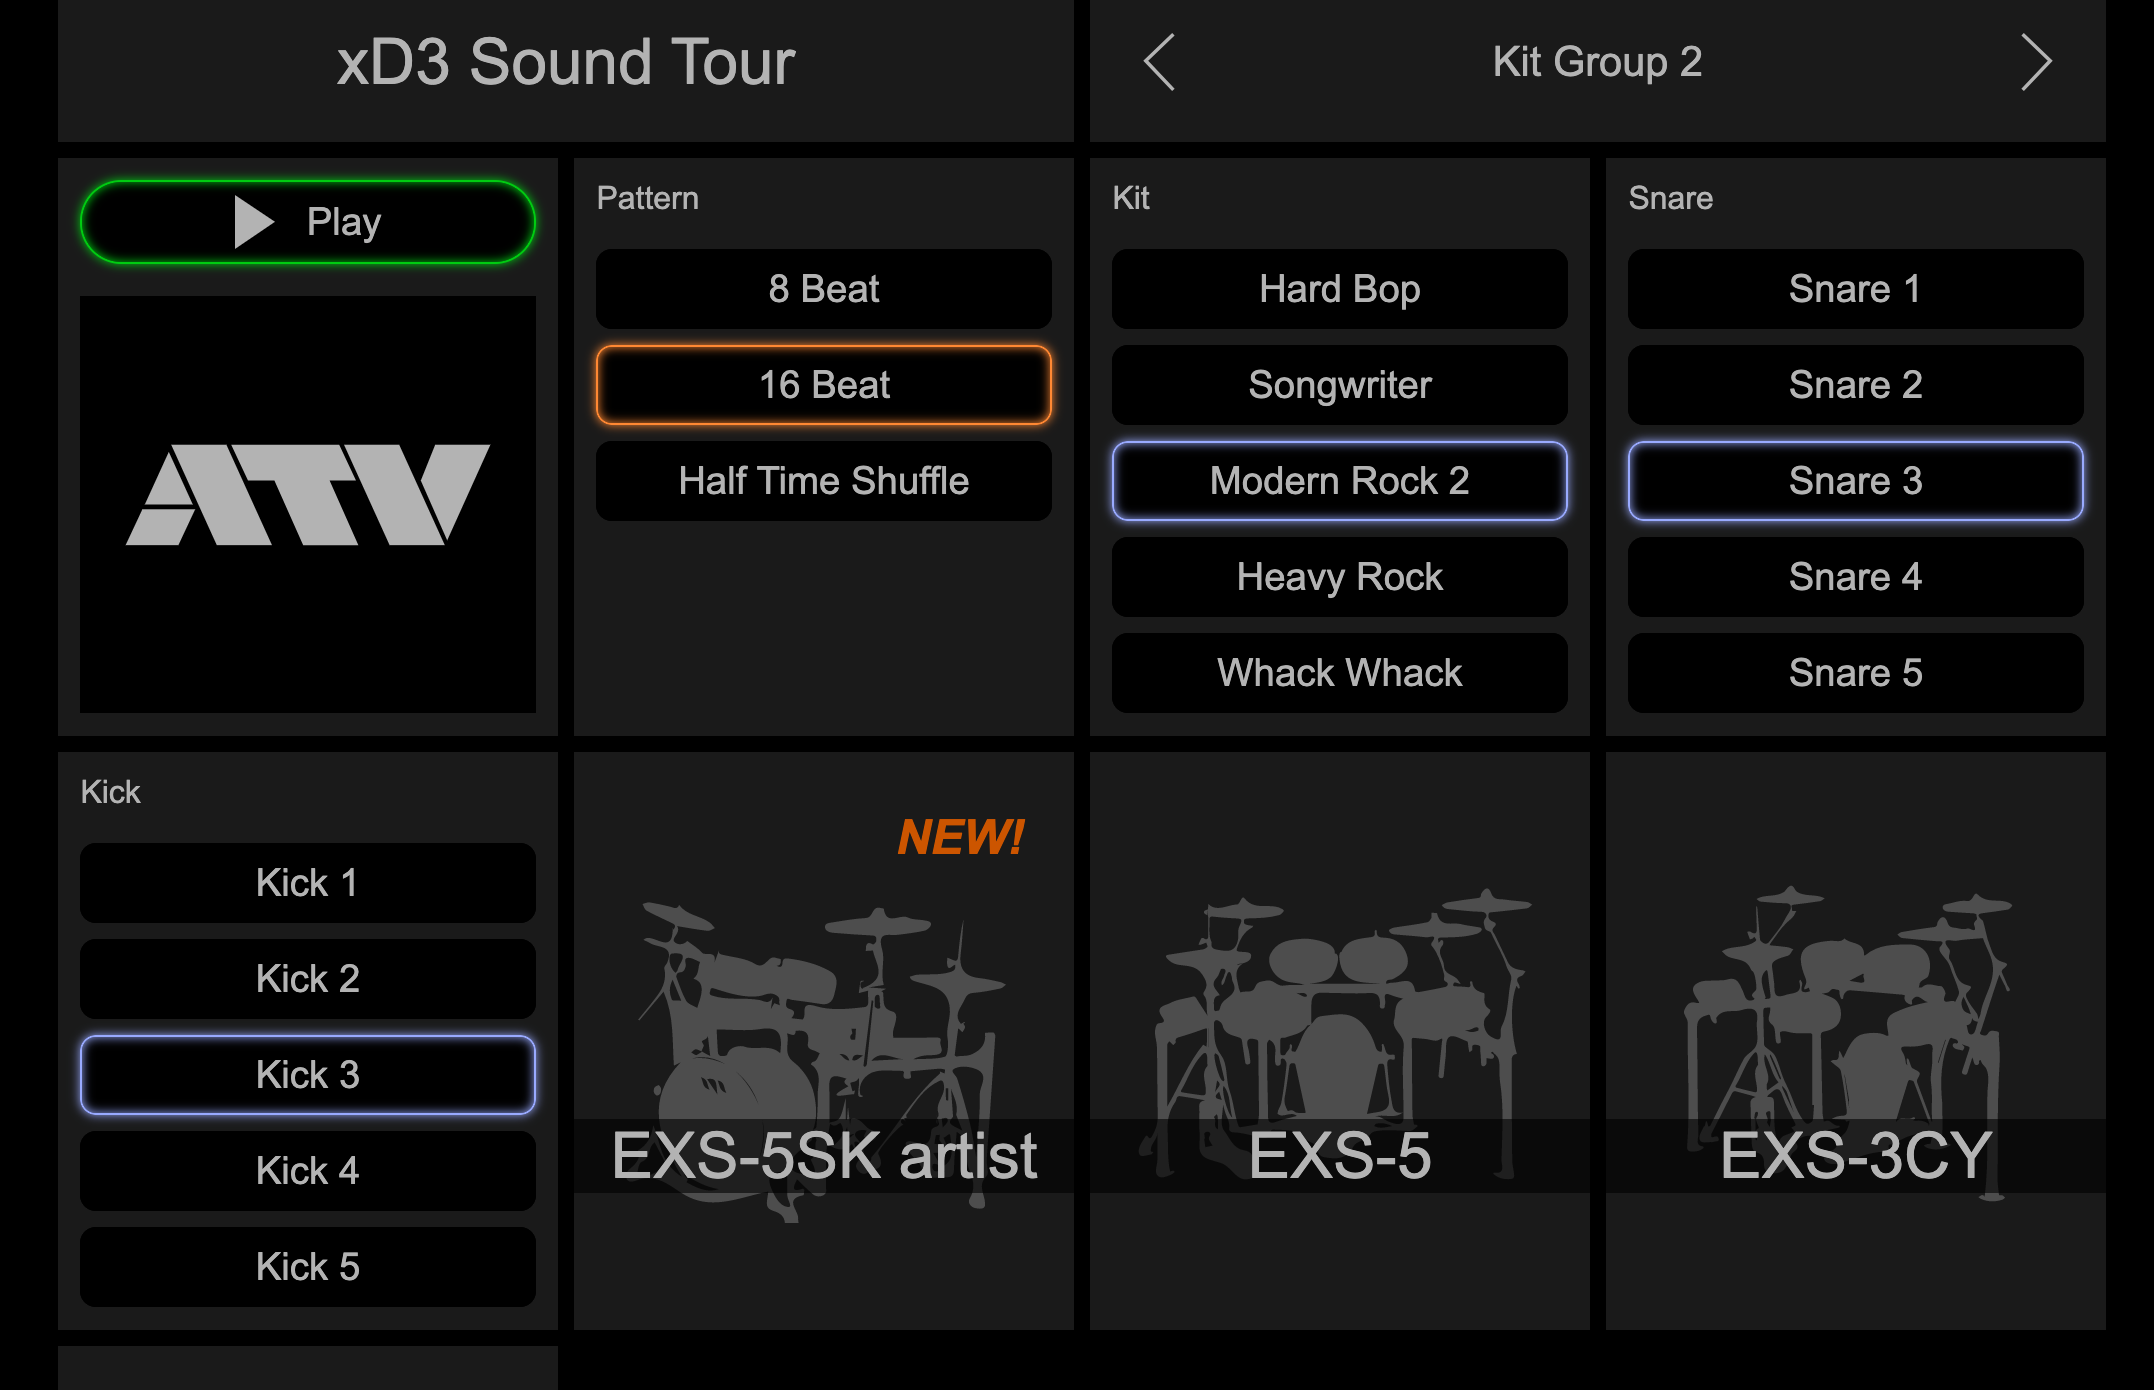Open the EXS-5 drum kit

tap(1340, 1041)
